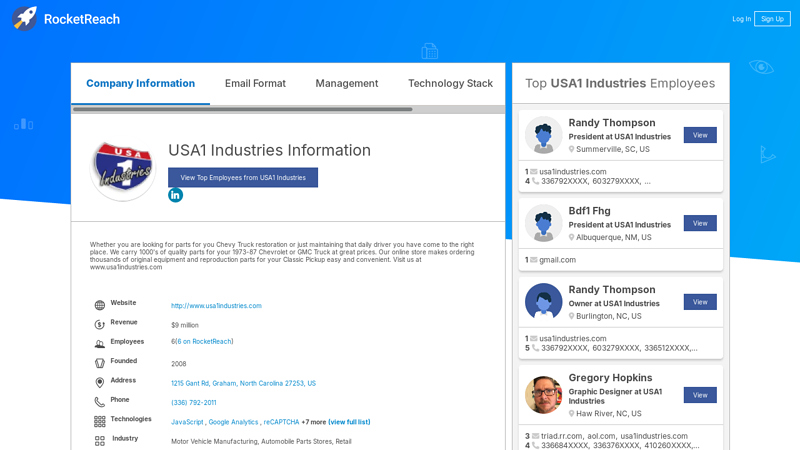Click location pin next to Haw River, NC
This screenshot has width=800, height=450.
coord(571,414)
